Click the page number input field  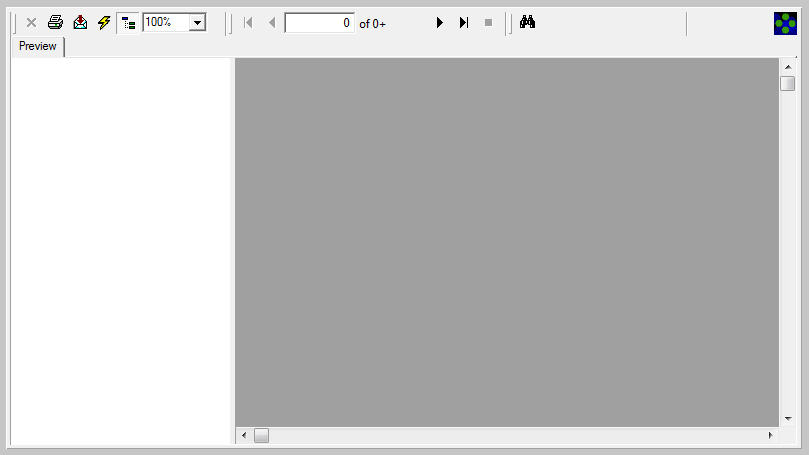pyautogui.click(x=319, y=23)
